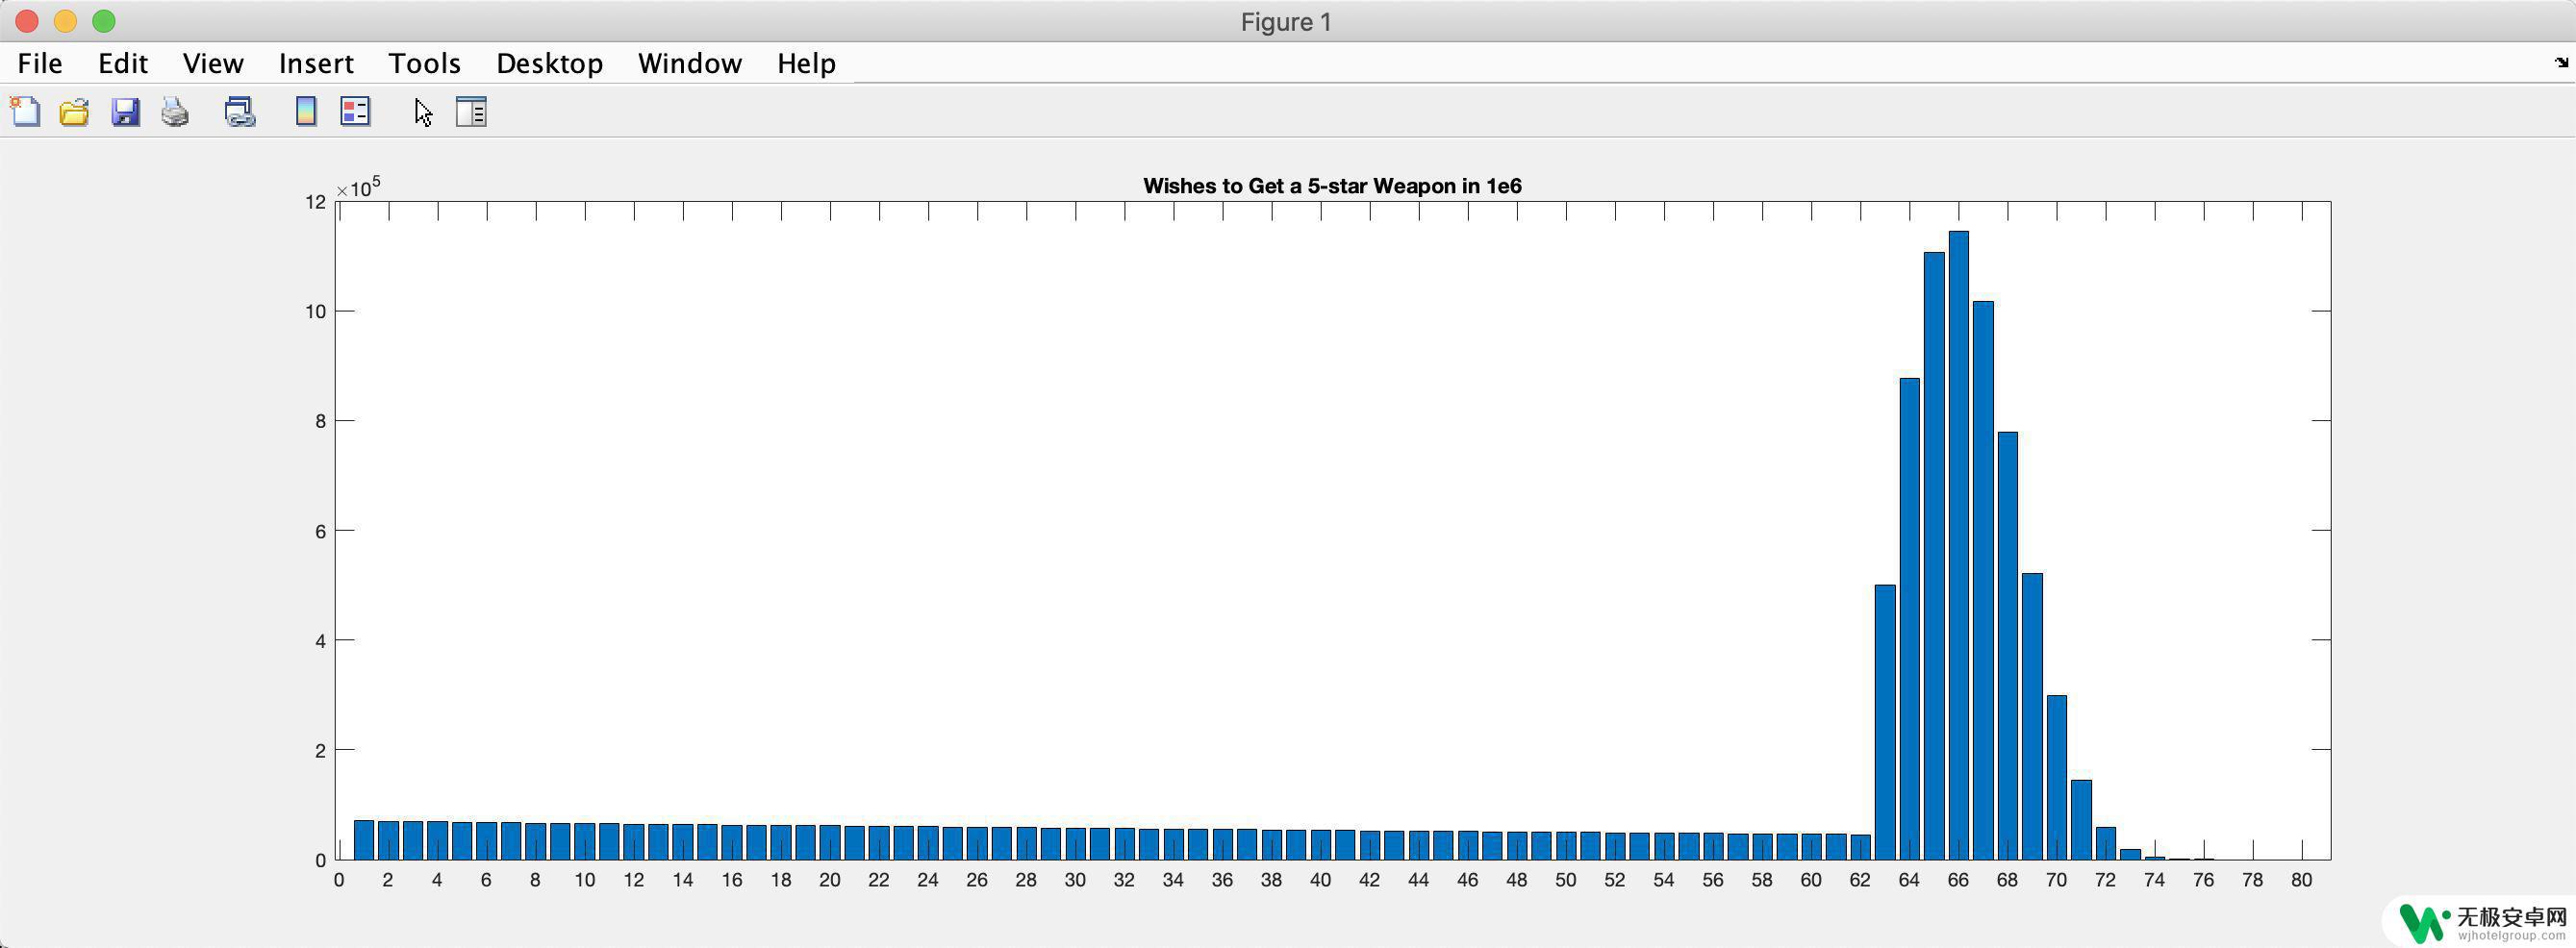
Task: Click the y-axis exponent label ×10^5
Action: (x=358, y=188)
